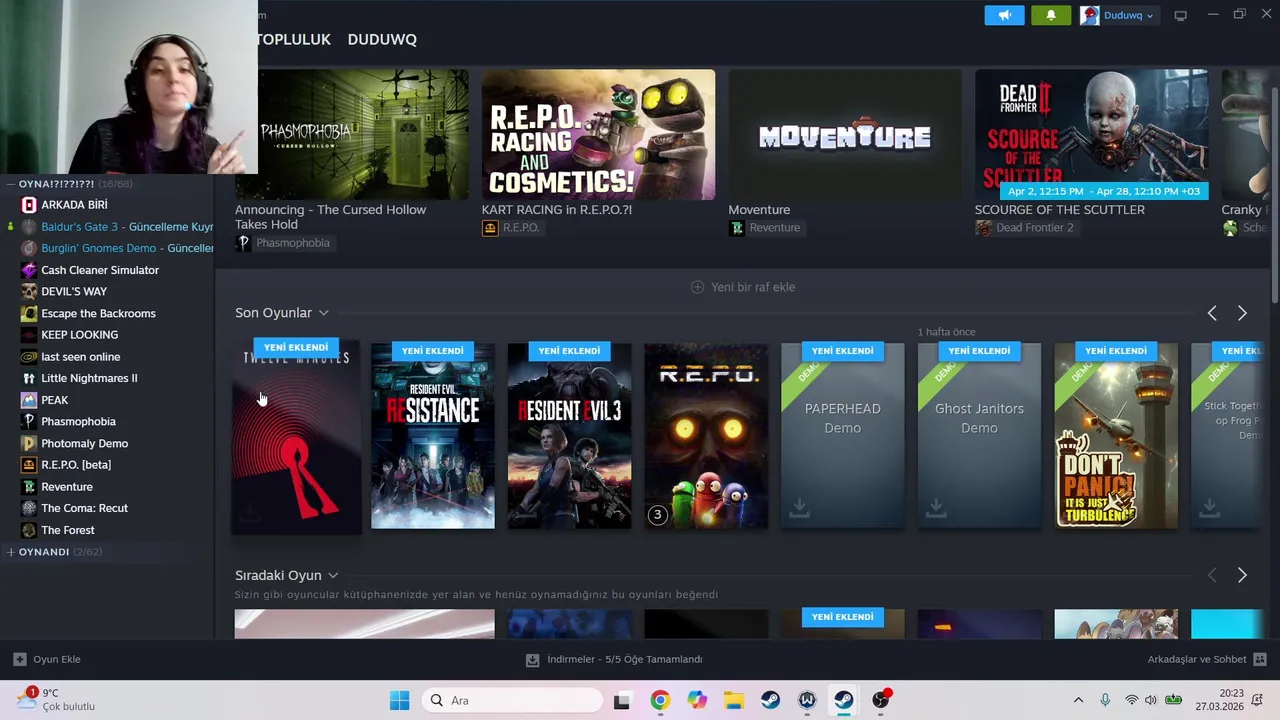
Task: Open the Duduwq account dropdown menu
Action: [1117, 15]
